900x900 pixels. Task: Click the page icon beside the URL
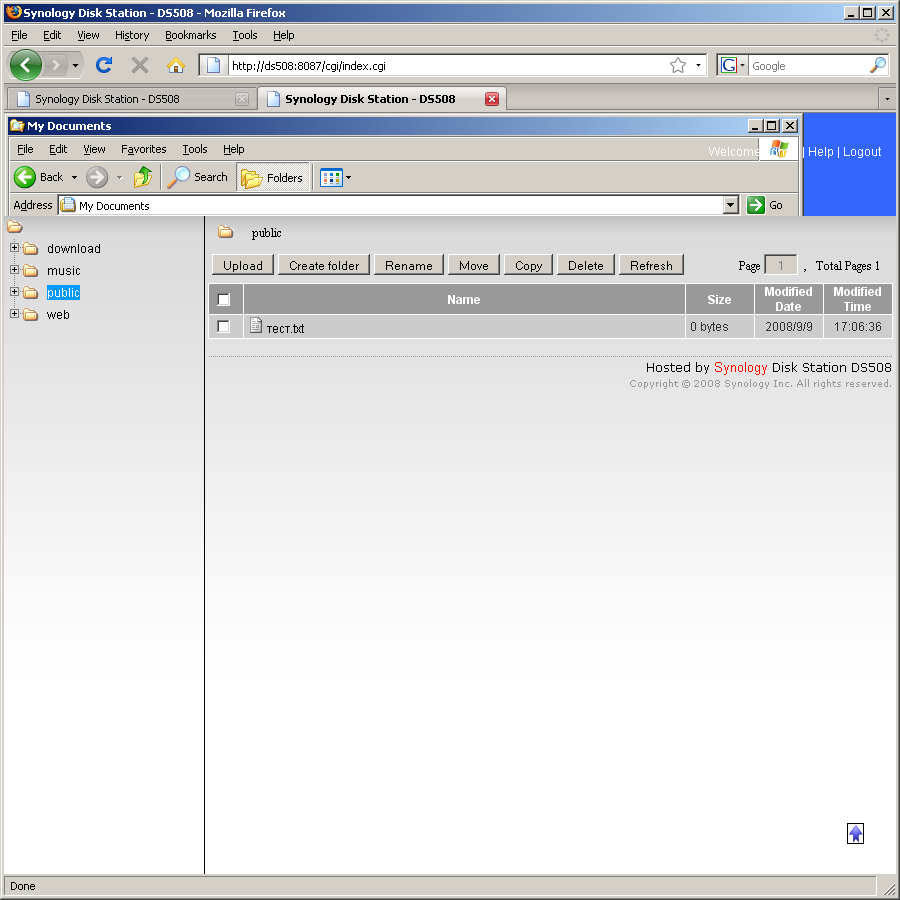(x=213, y=65)
